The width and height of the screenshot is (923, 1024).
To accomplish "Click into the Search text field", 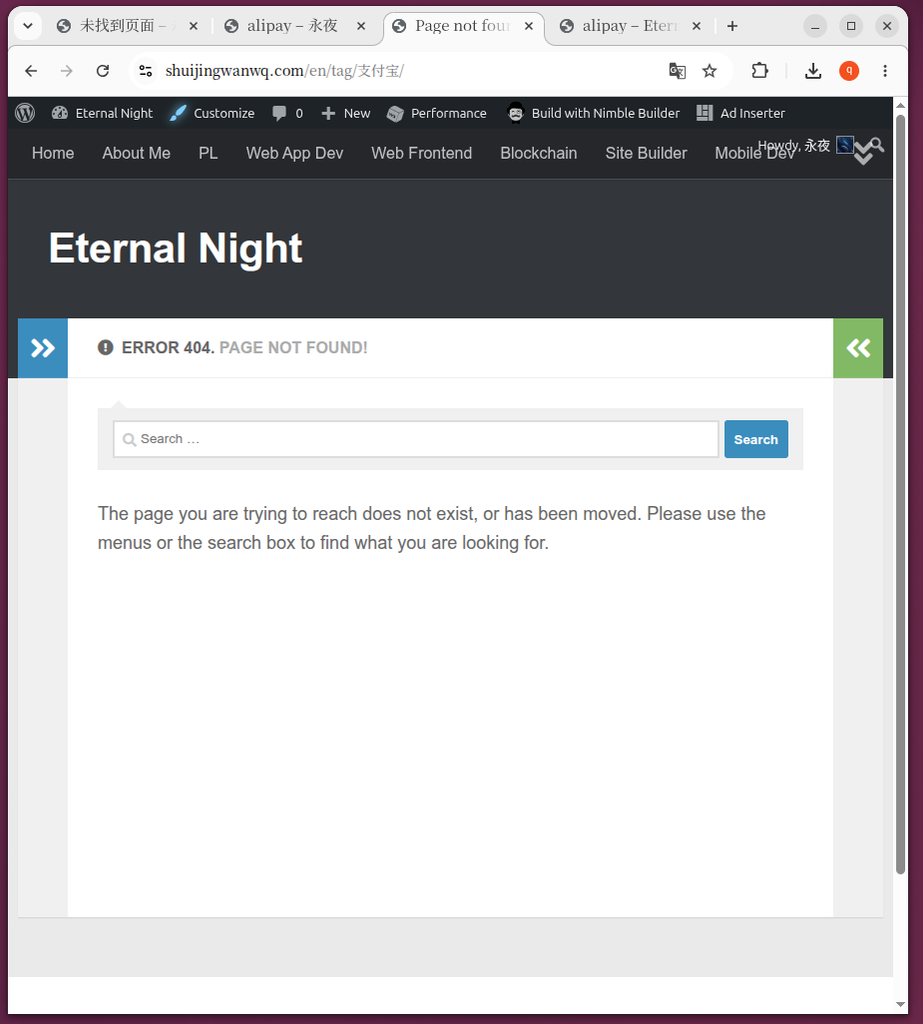I will point(416,439).
